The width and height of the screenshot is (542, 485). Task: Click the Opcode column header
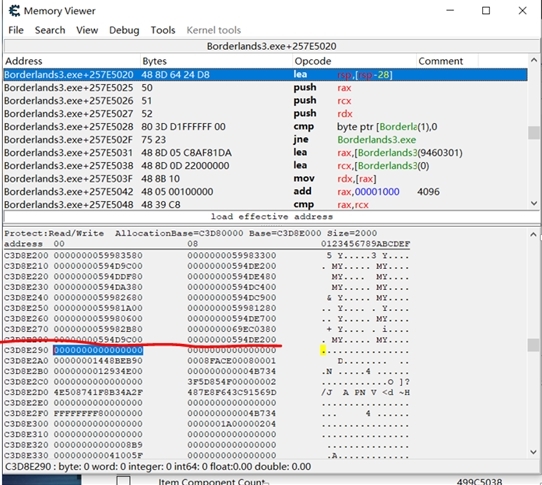[x=354, y=61]
